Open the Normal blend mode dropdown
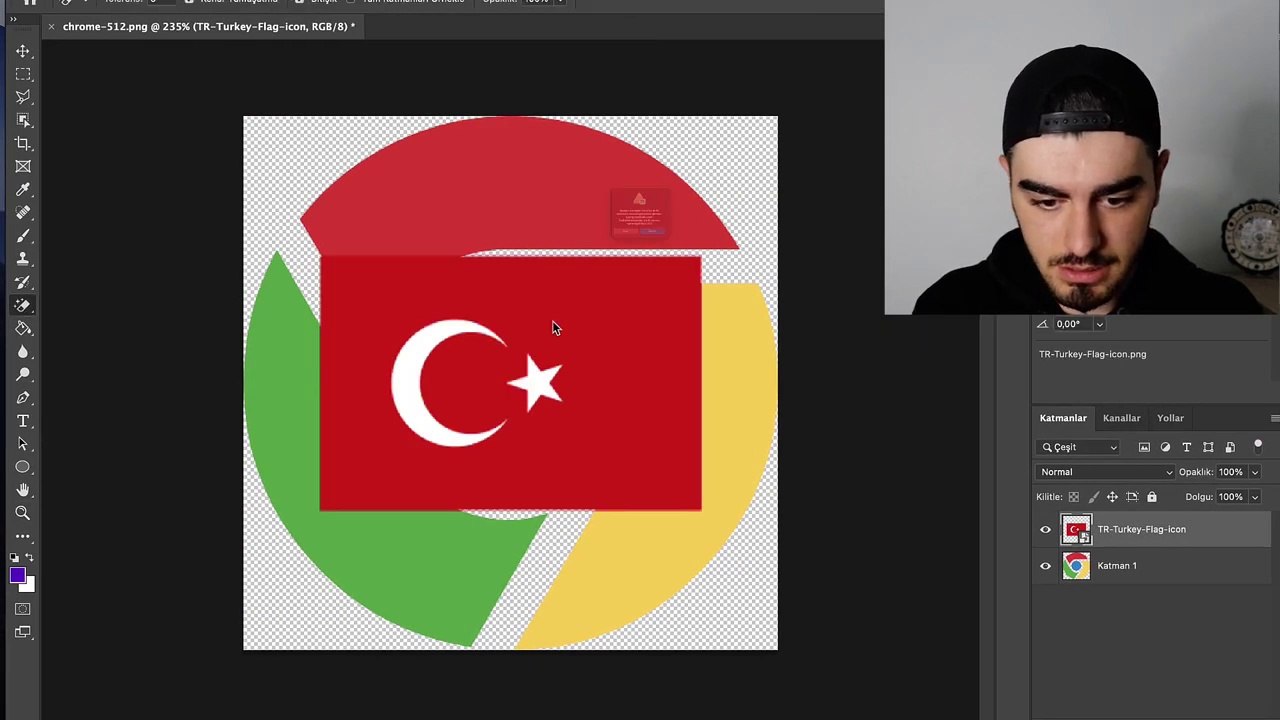The width and height of the screenshot is (1280, 720). (x=1106, y=472)
